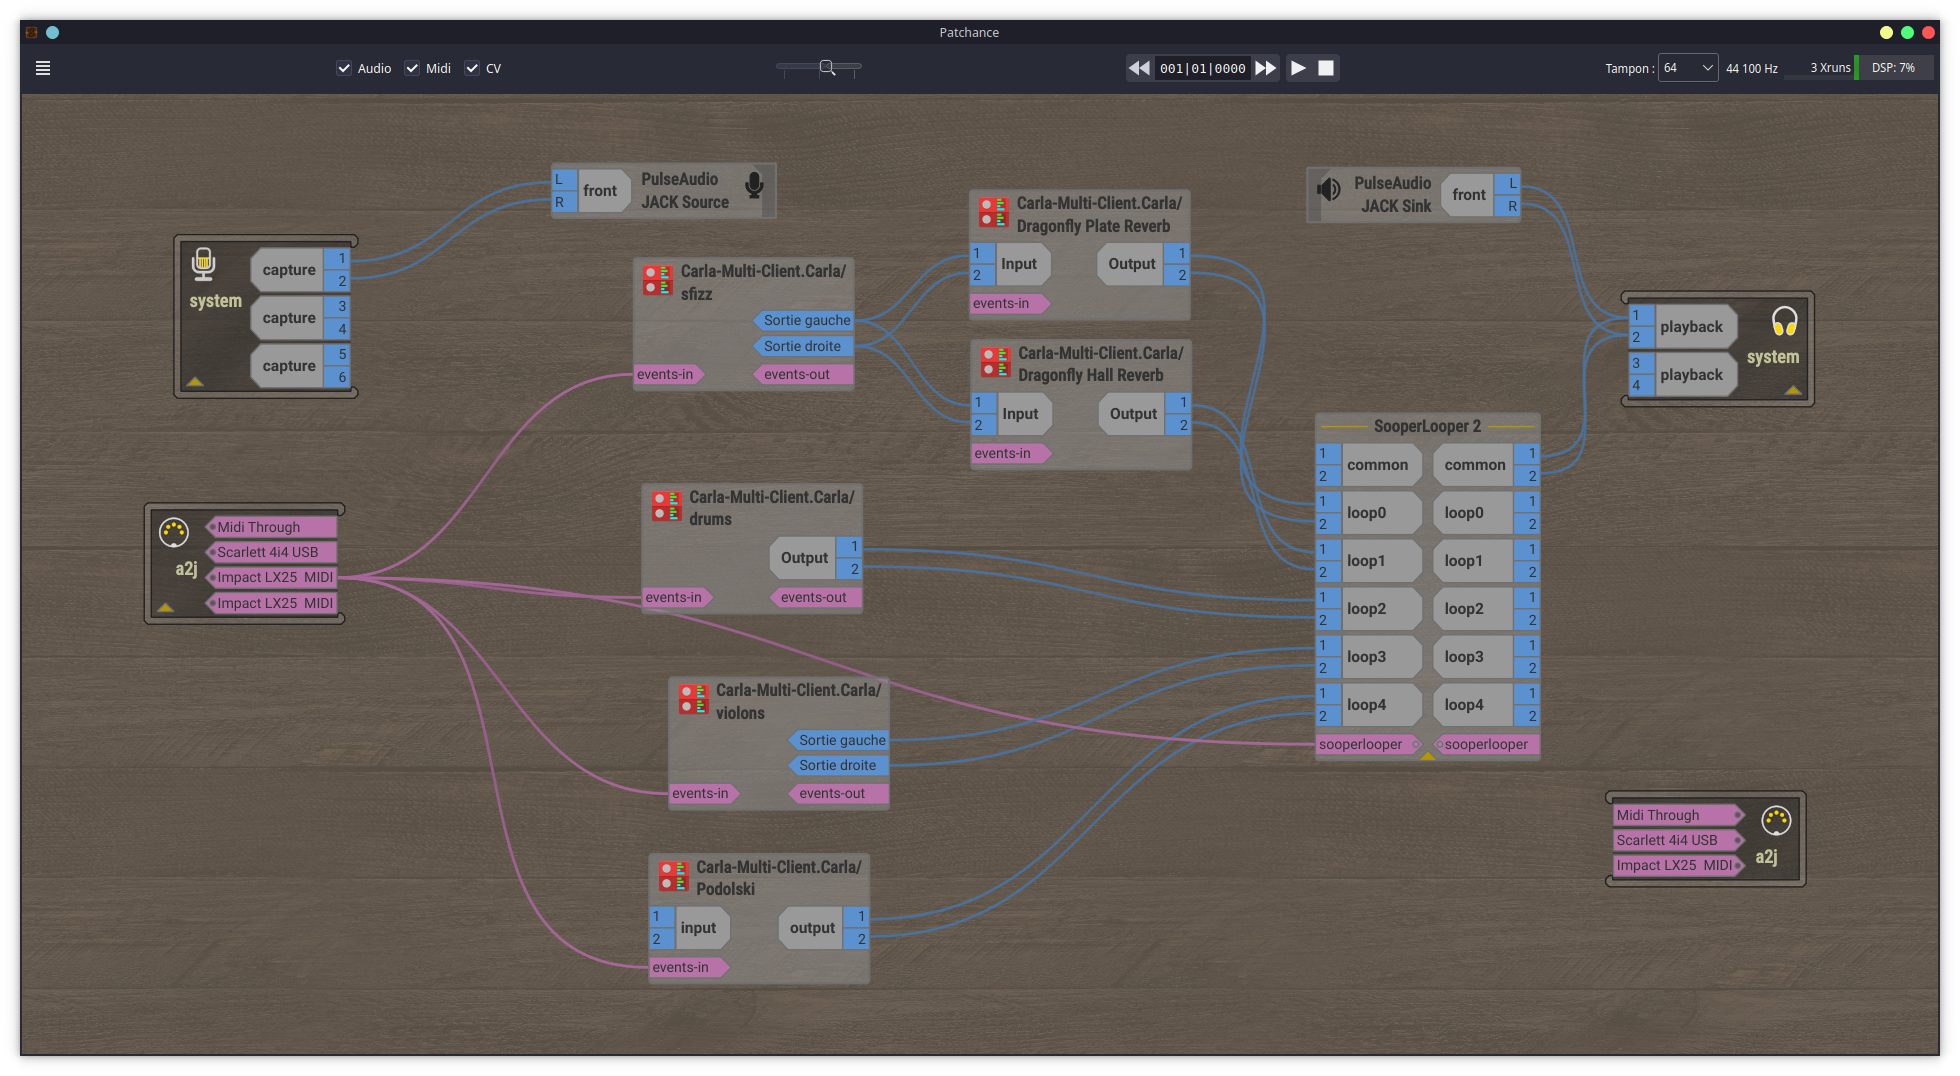Click the transport position display 001|01|0000
This screenshot has width=1960, height=1076.
[x=1202, y=68]
